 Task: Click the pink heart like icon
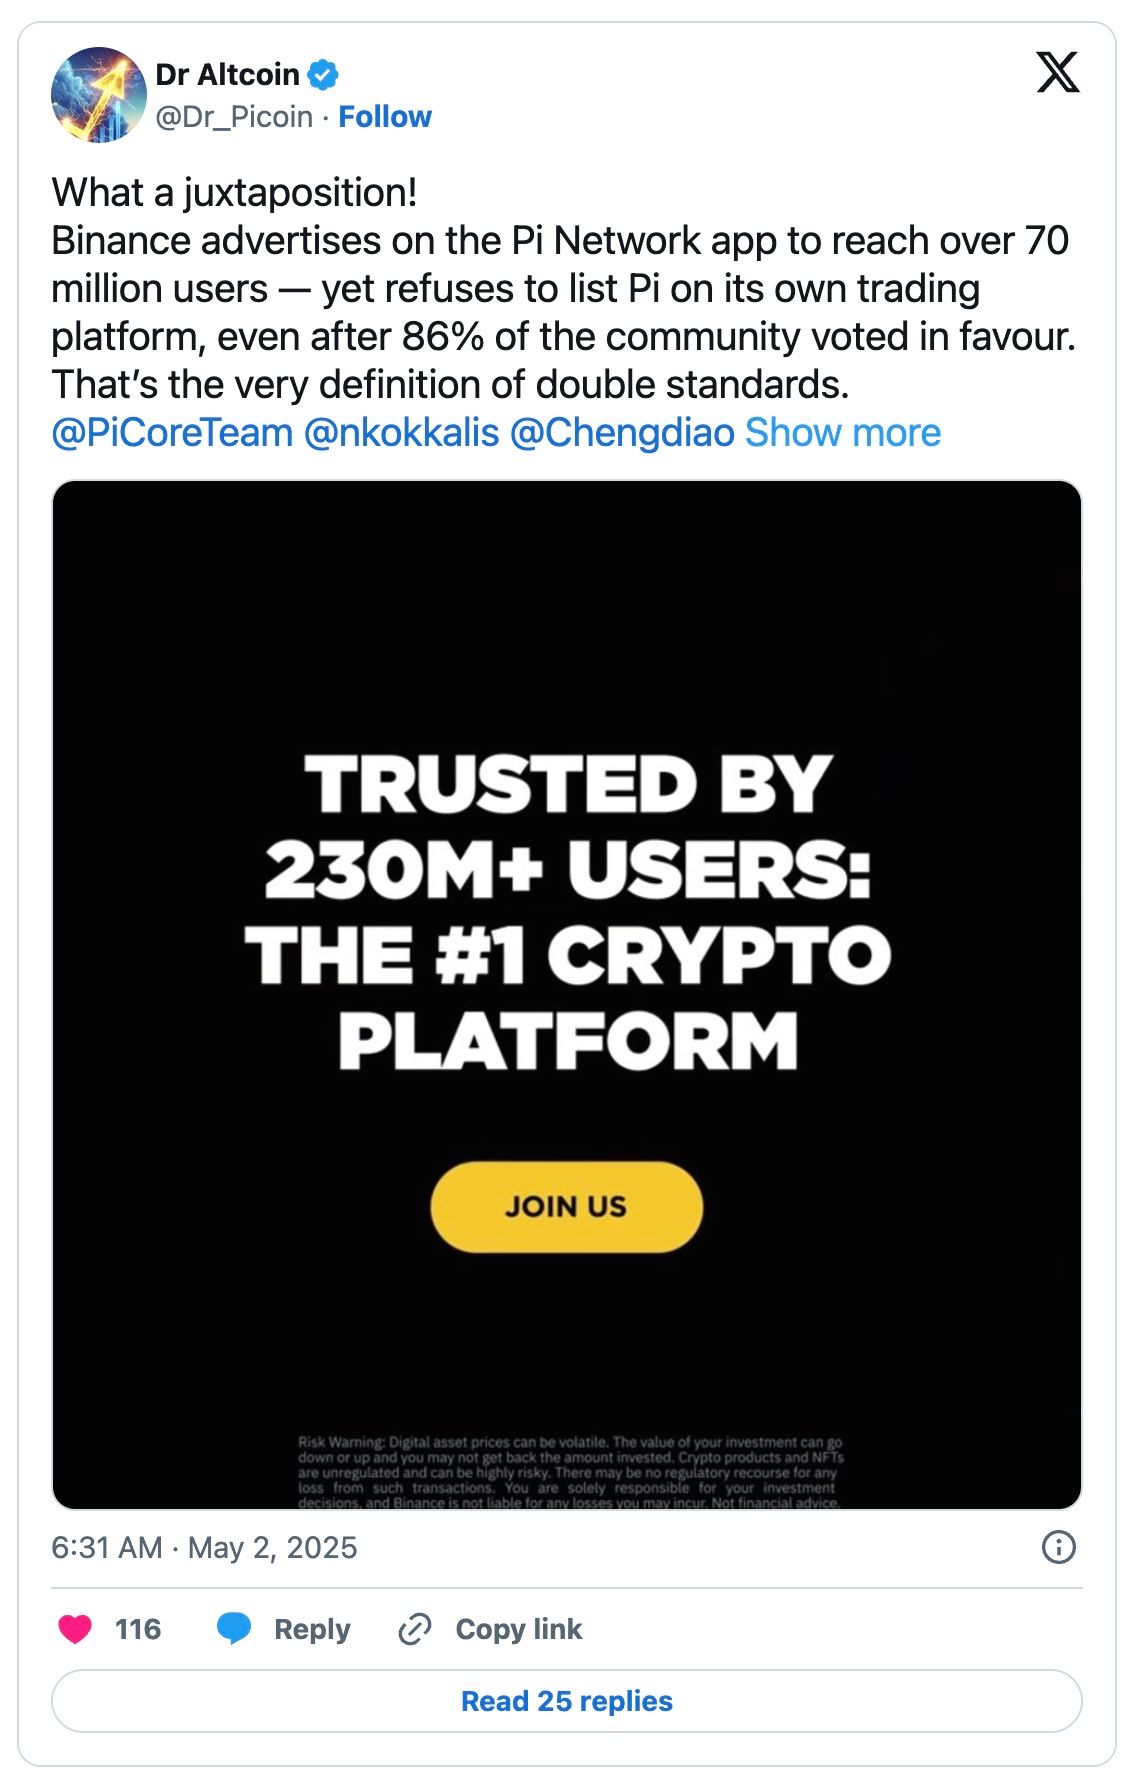click(x=75, y=1629)
